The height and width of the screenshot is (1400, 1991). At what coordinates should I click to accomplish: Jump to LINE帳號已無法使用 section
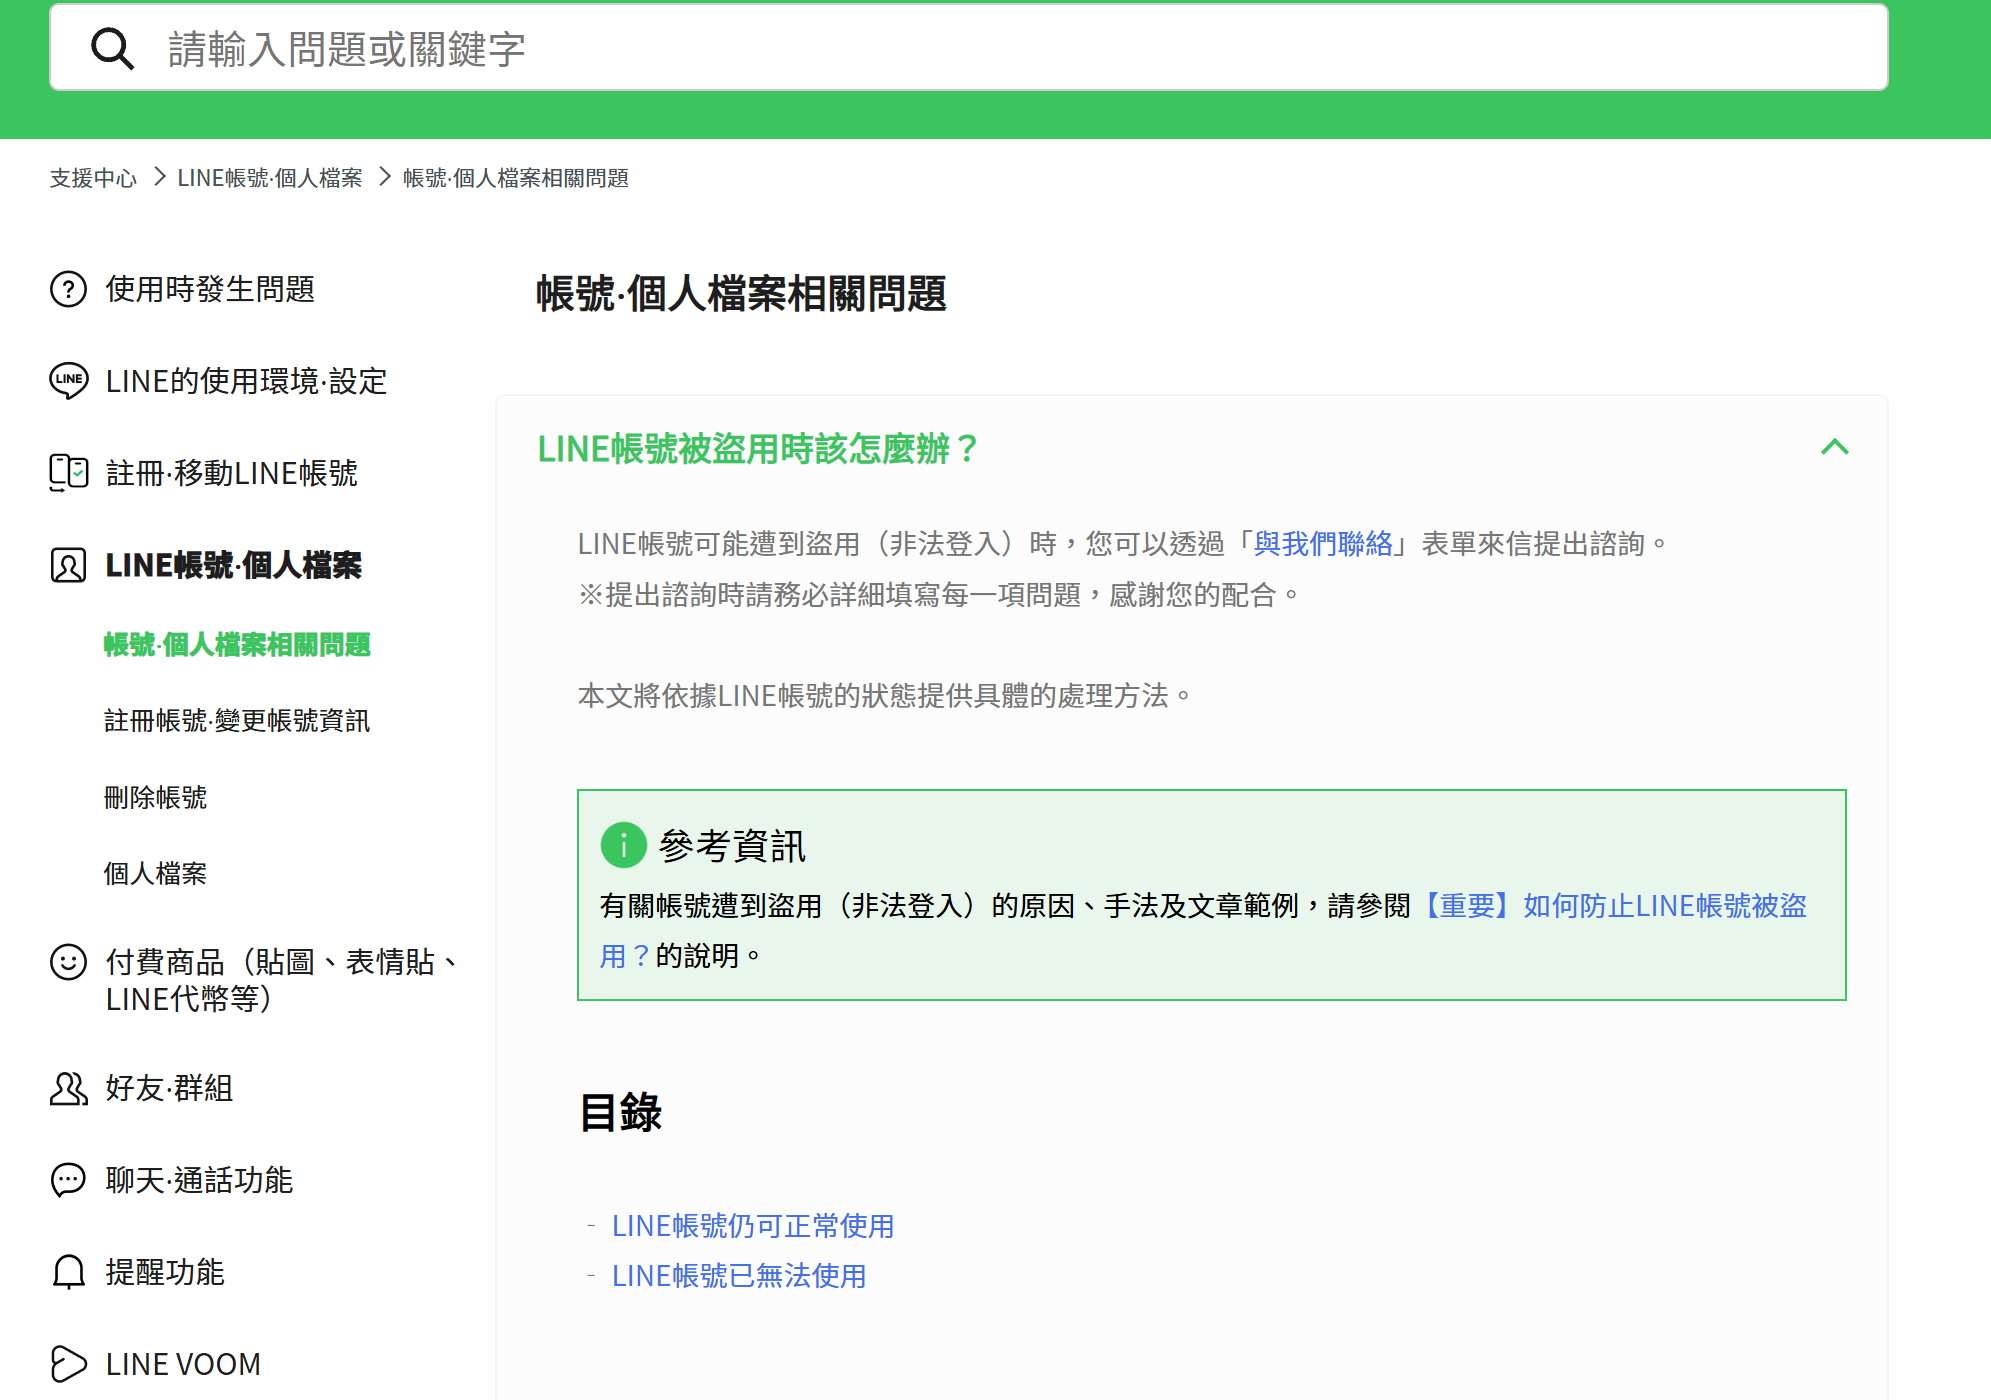pos(738,1276)
